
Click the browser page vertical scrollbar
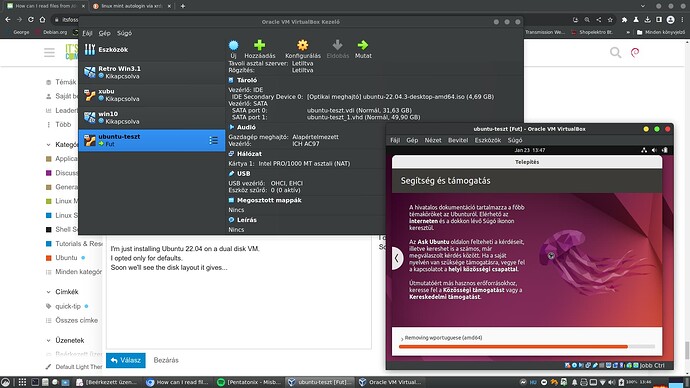(x=686, y=351)
